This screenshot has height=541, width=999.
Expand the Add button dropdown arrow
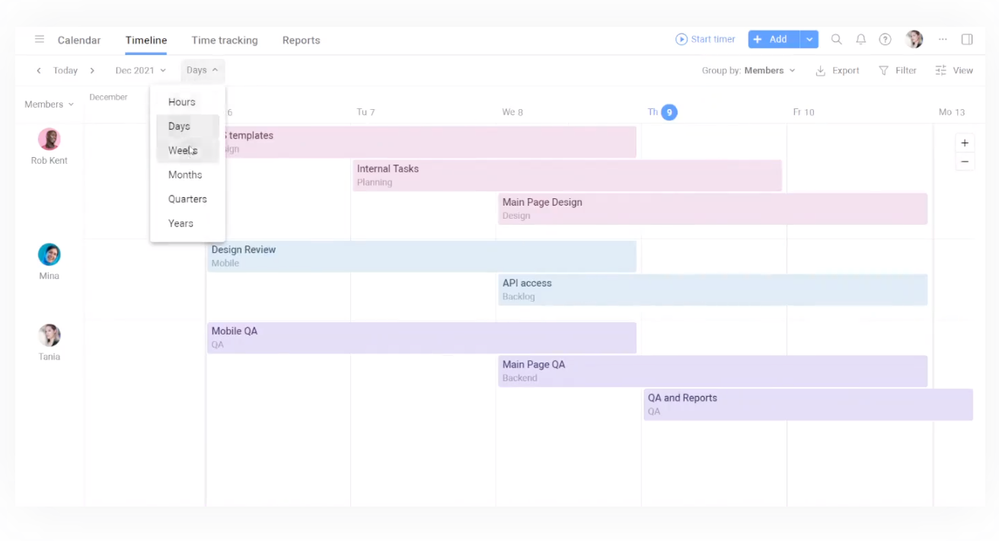[809, 40]
